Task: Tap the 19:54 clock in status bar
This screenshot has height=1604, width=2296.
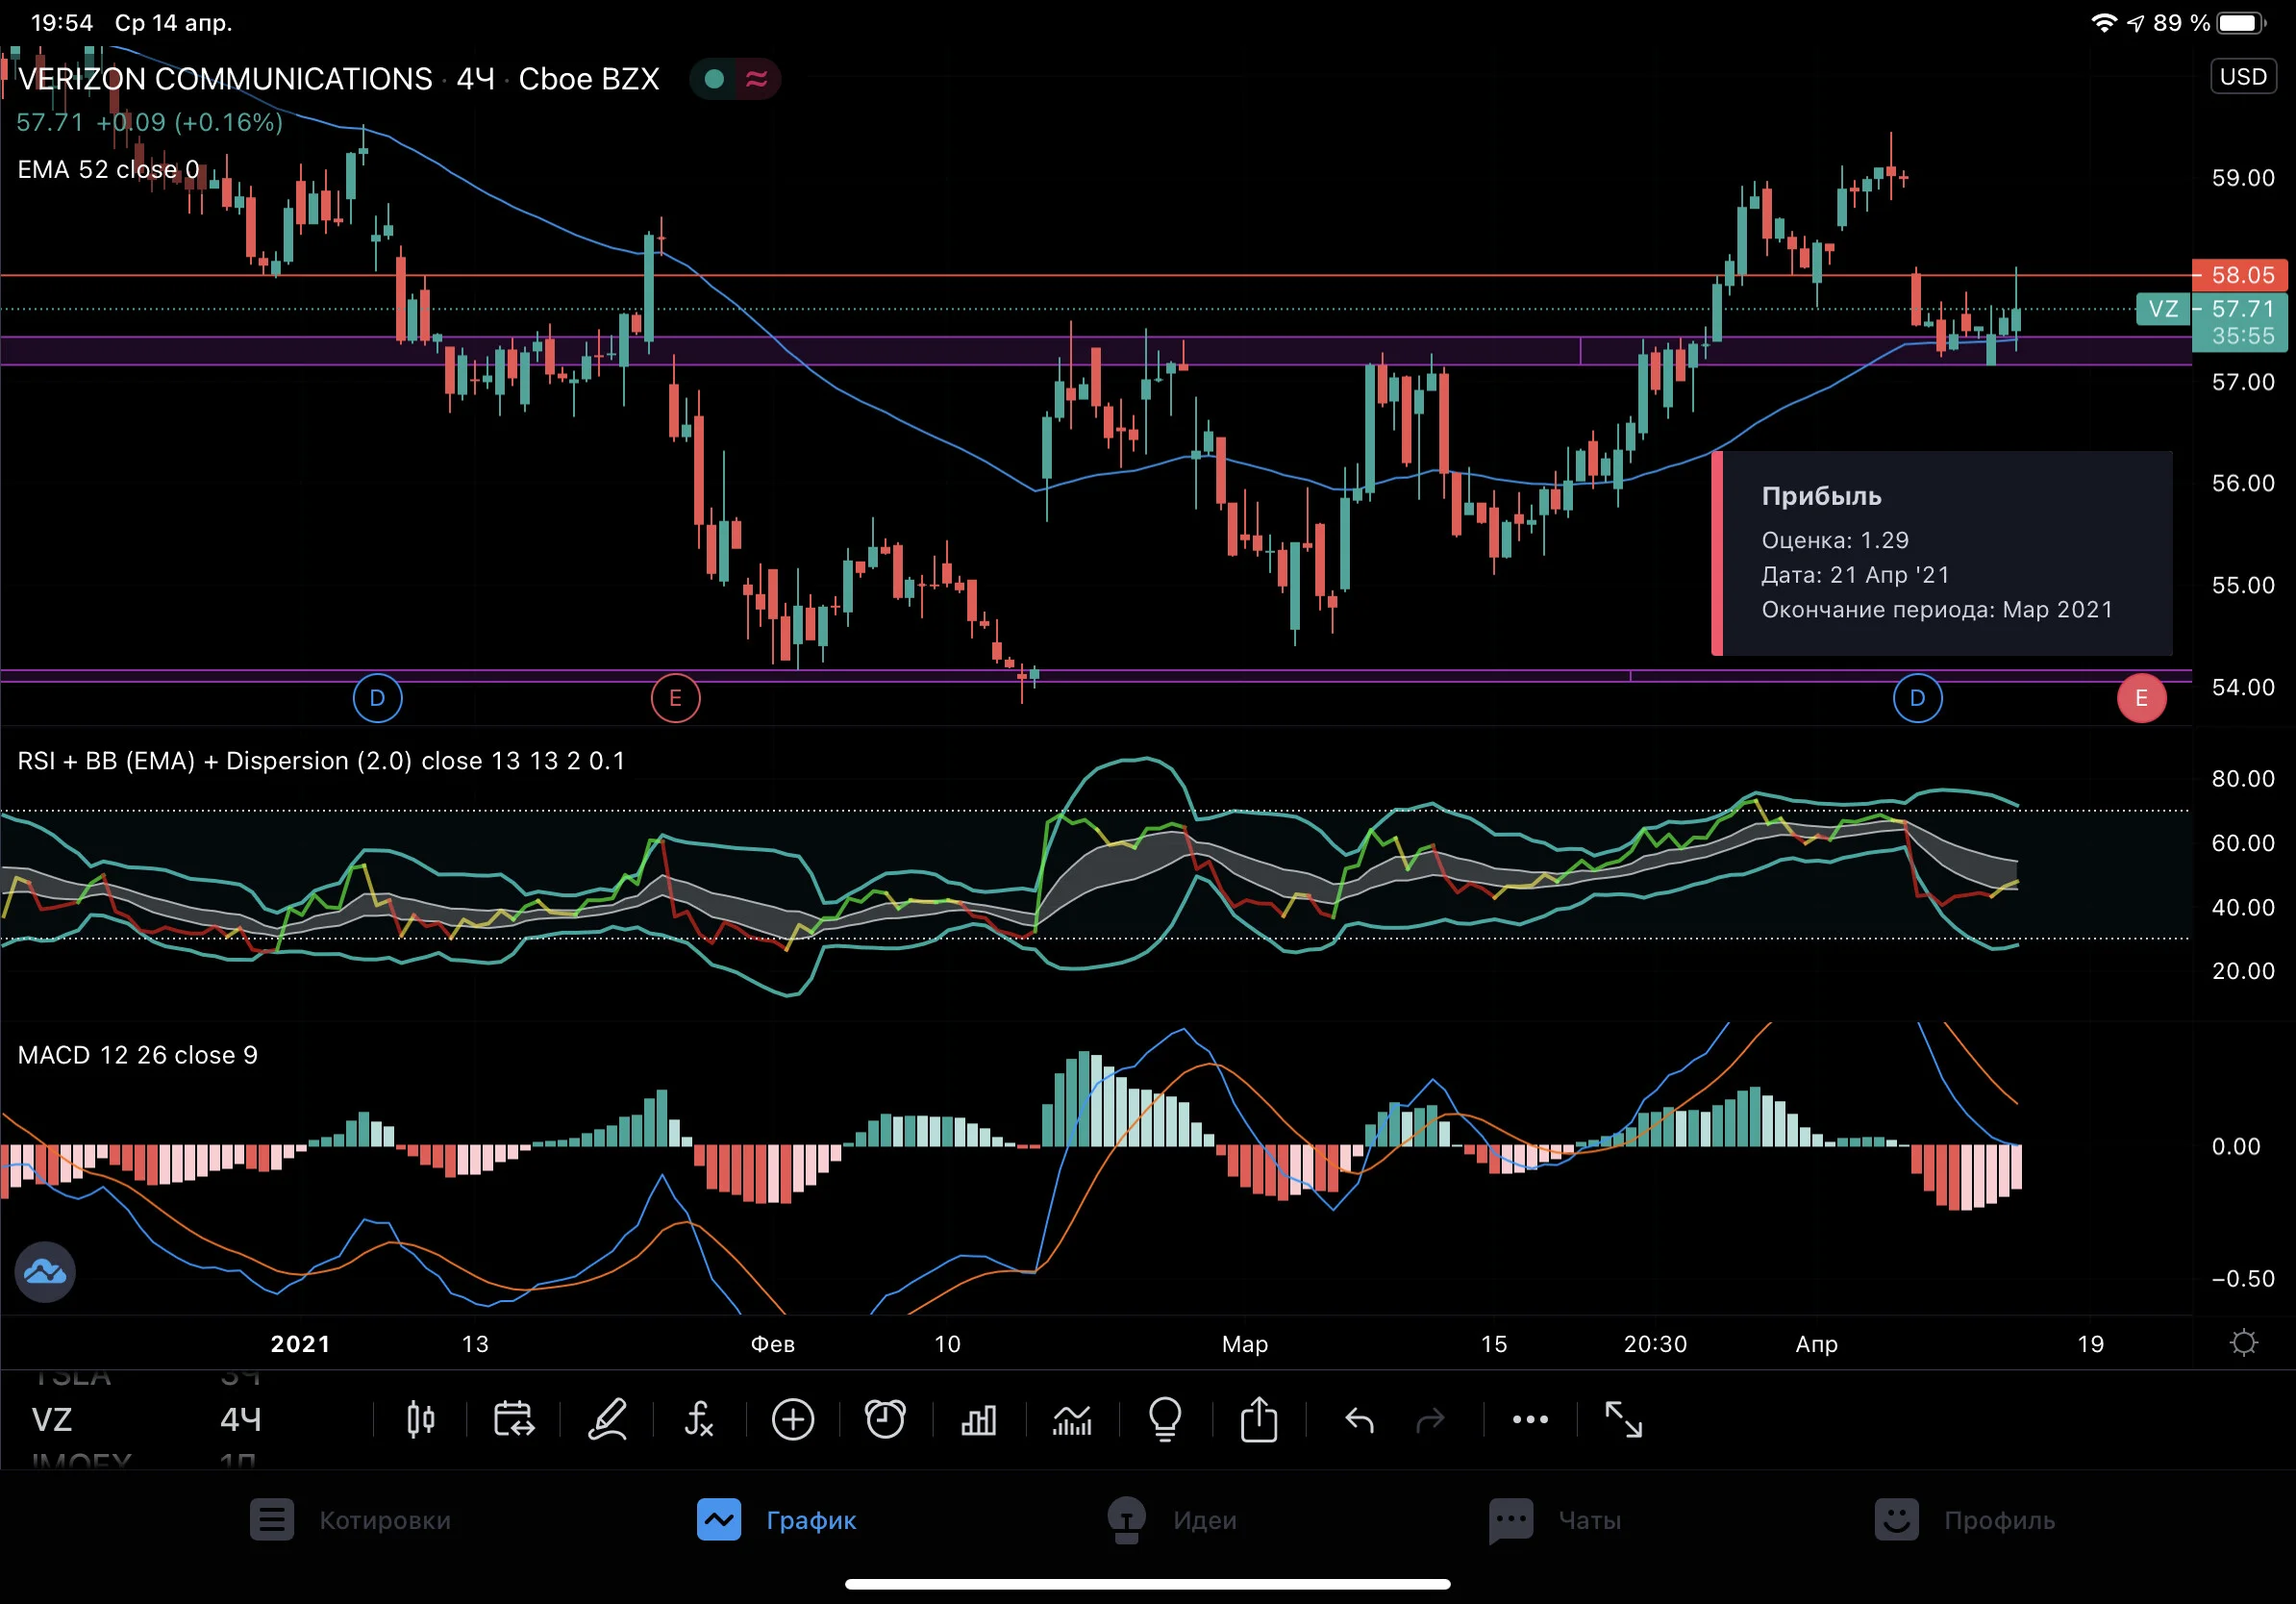Action: (62, 22)
